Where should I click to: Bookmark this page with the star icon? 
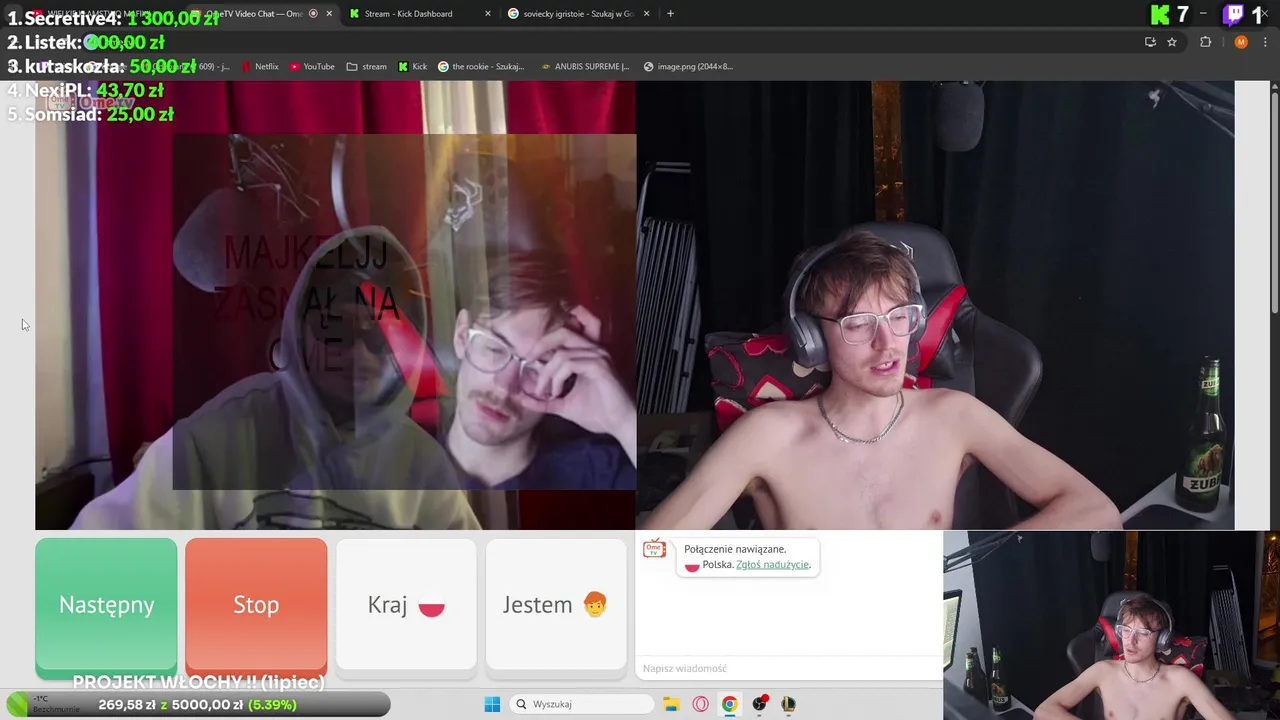[x=1172, y=42]
